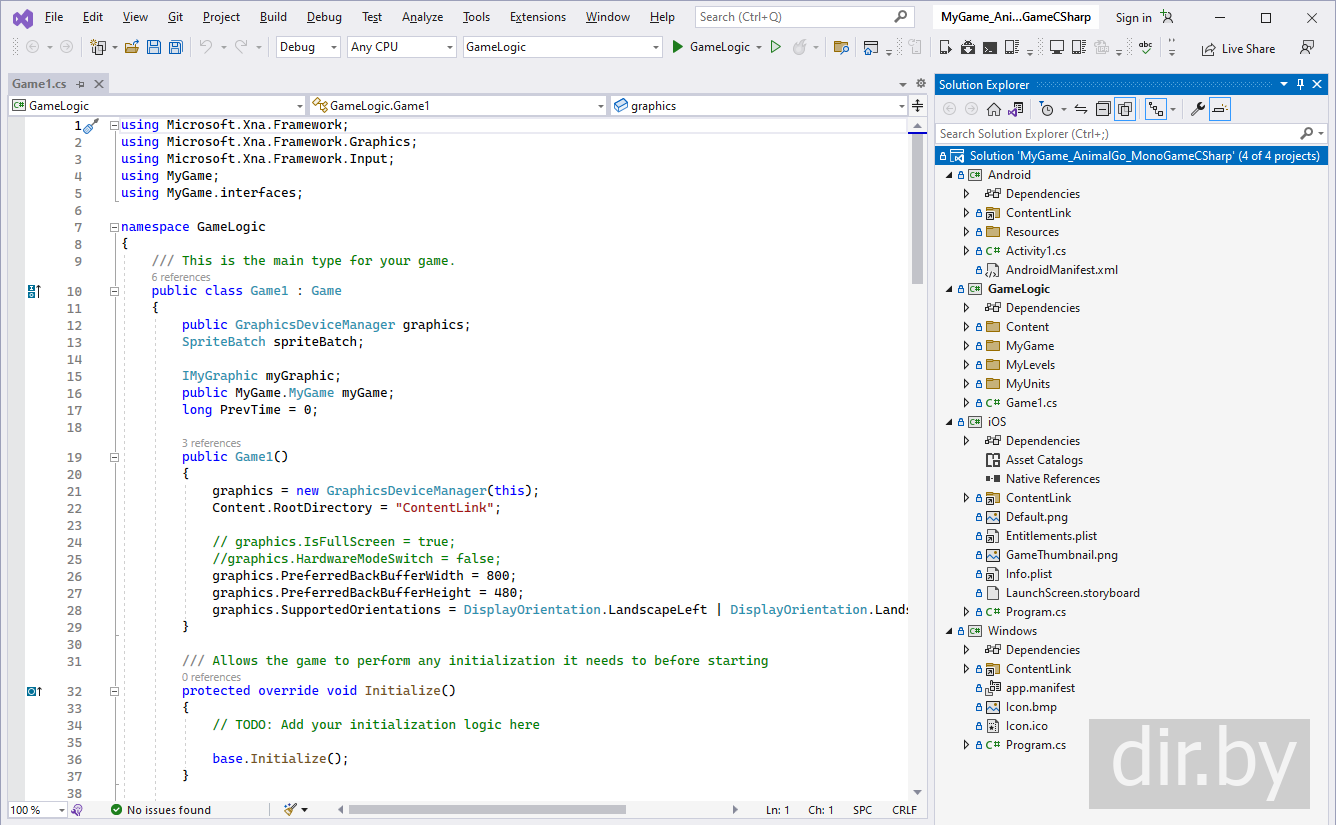Click the Sign in link
1336x825 pixels.
(x=1133, y=18)
